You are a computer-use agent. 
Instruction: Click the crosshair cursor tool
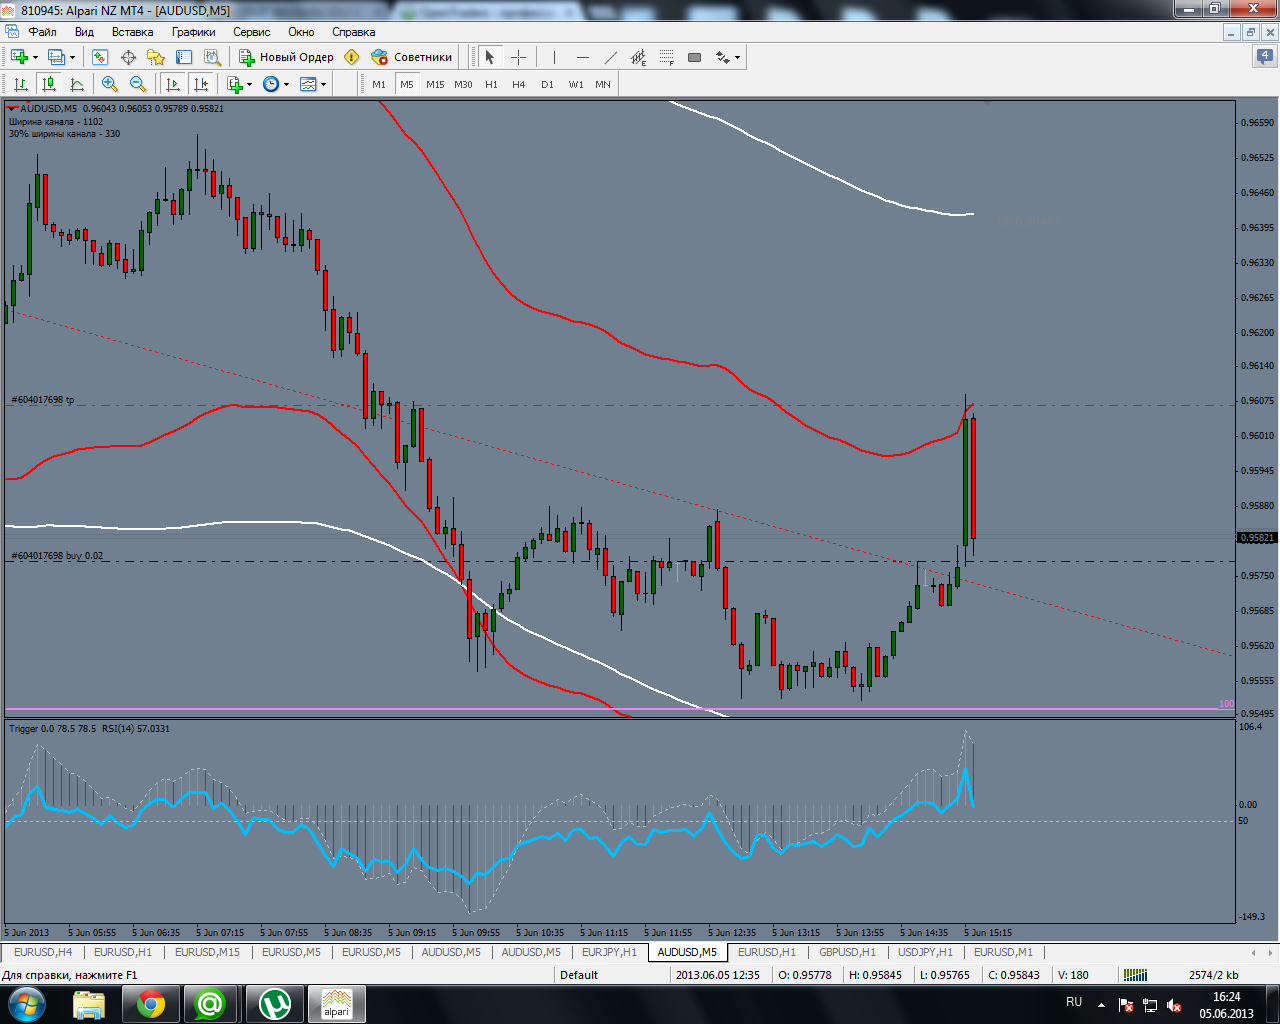pyautogui.click(x=518, y=57)
